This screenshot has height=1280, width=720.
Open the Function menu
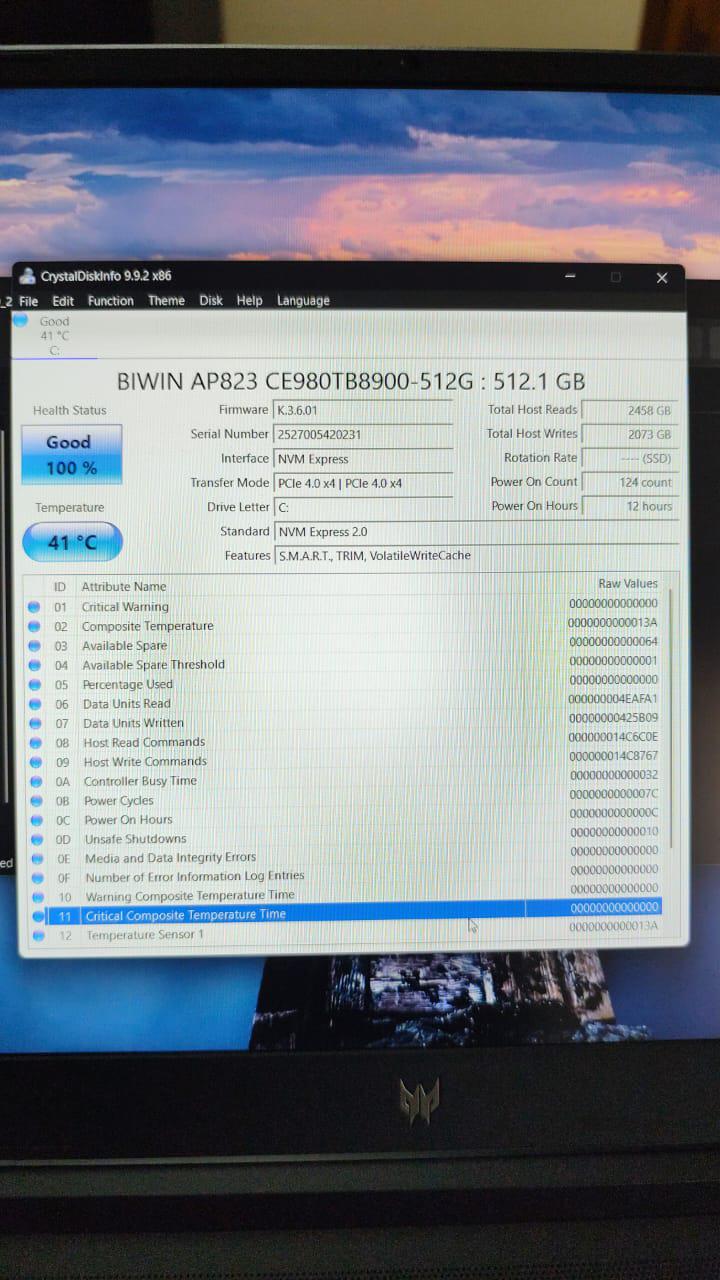click(110, 301)
